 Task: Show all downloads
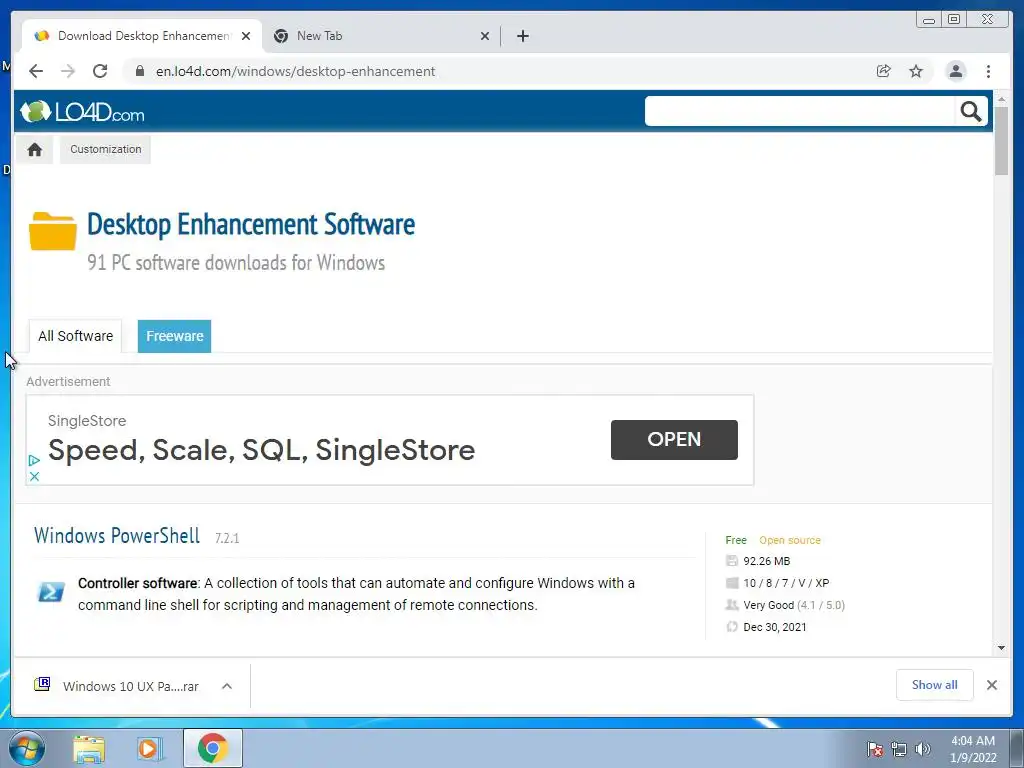click(x=935, y=685)
